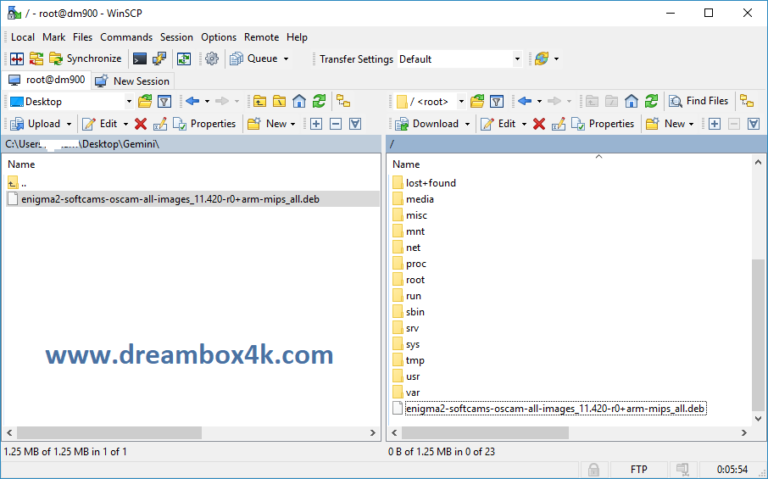Click the remote Edit button
Viewport: 768px width, 479px height.
click(499, 124)
